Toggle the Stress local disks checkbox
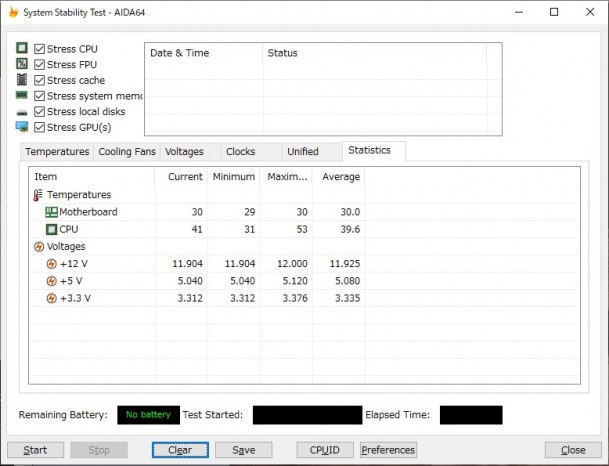The image size is (609, 466). pyautogui.click(x=39, y=111)
